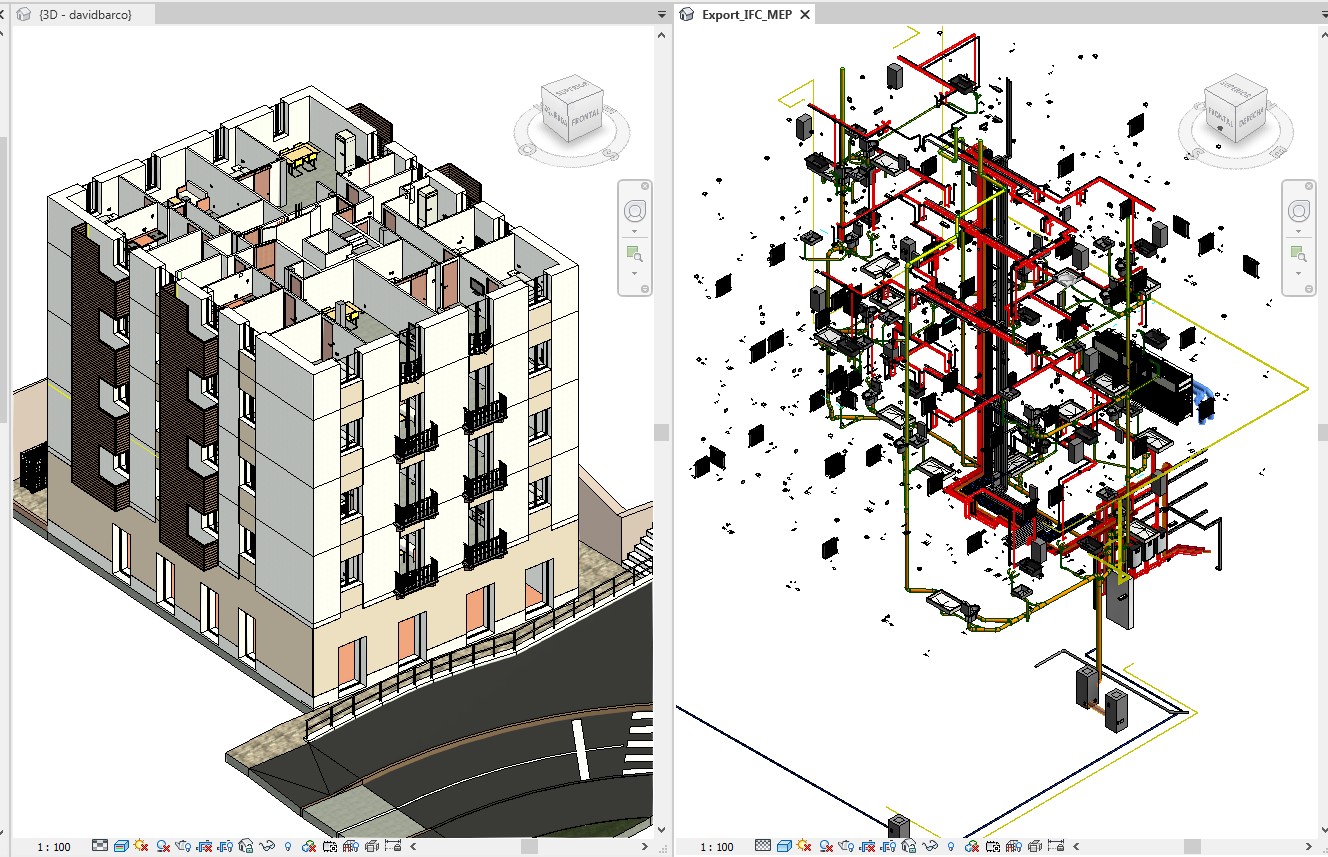Screen dimensions: 1328x857
Task: Click right scroll arrow in Export_IFC_MEP view
Action: [x=1309, y=846]
